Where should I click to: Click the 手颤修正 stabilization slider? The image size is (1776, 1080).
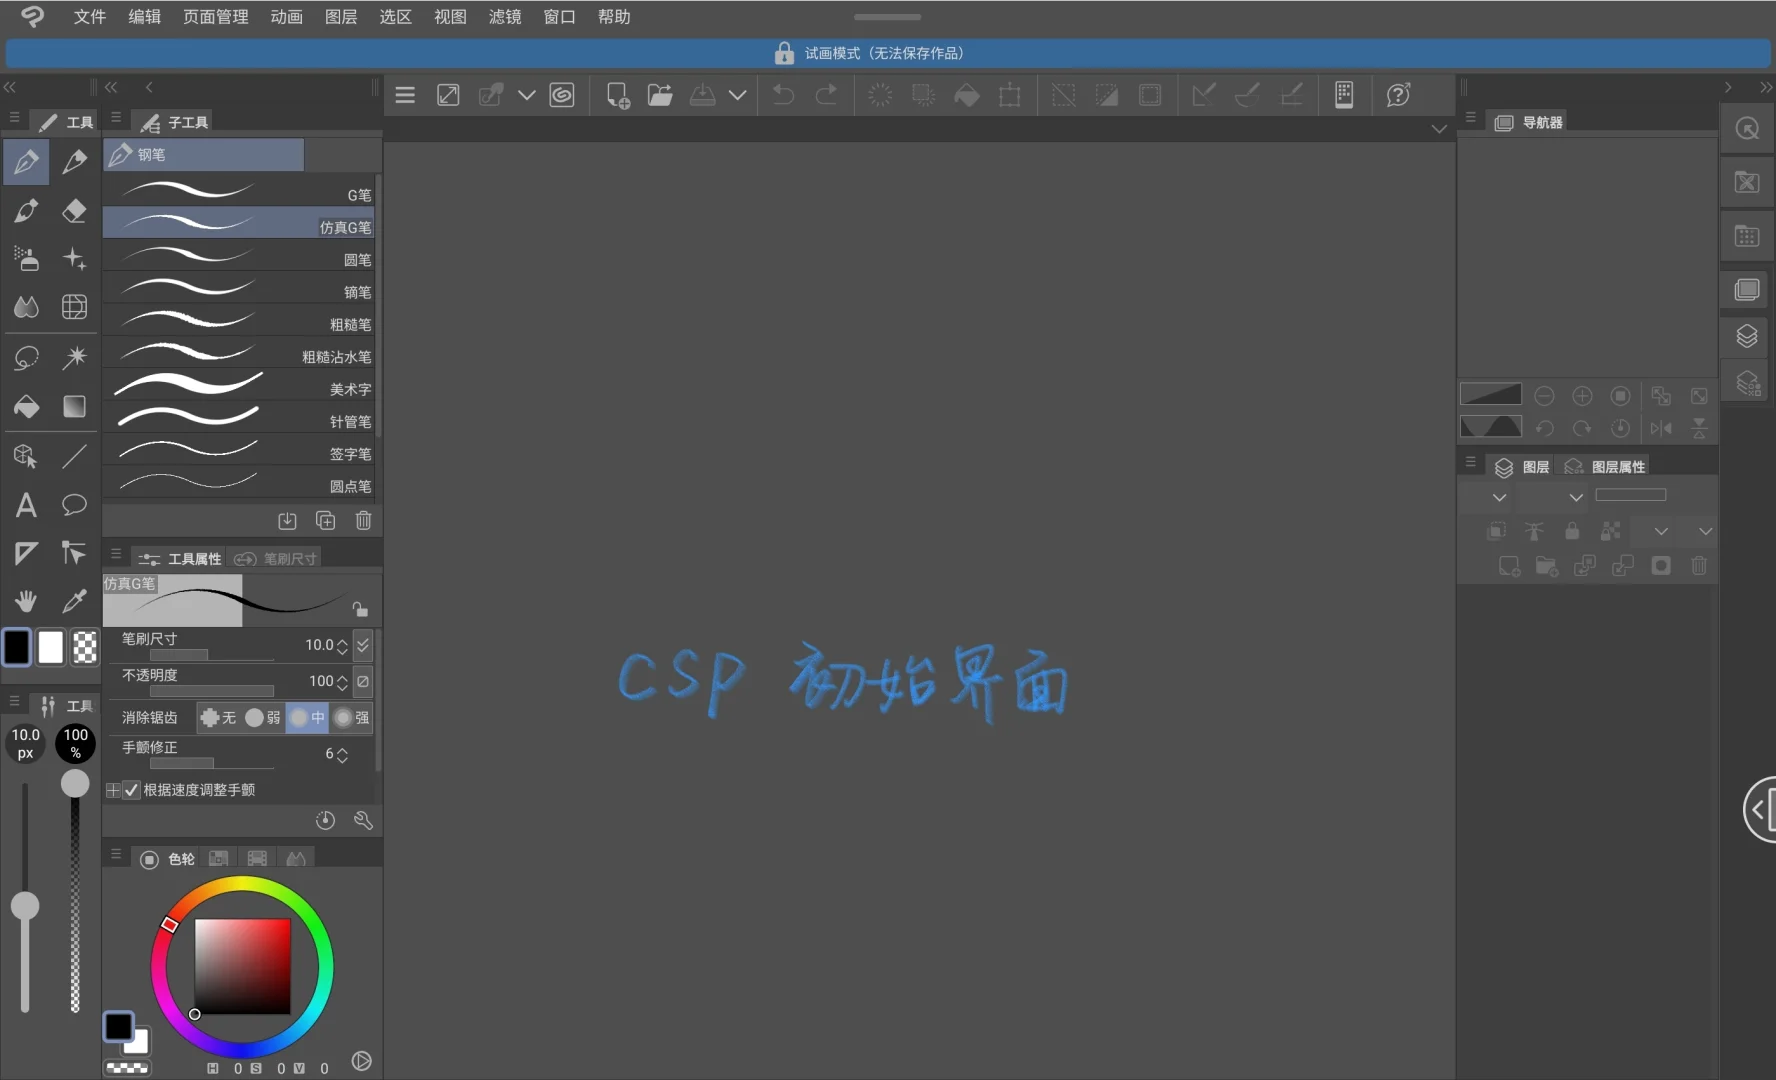pos(212,763)
